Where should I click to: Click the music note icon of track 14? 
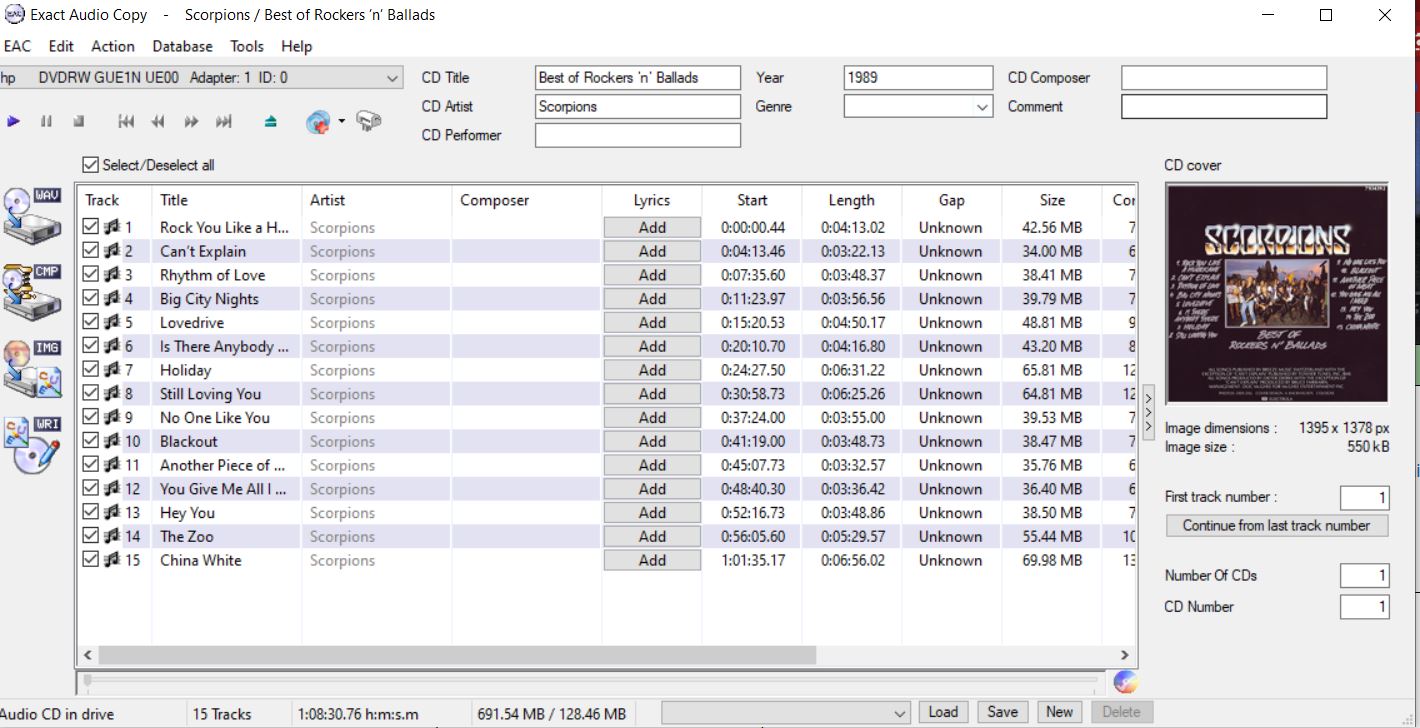(x=112, y=536)
